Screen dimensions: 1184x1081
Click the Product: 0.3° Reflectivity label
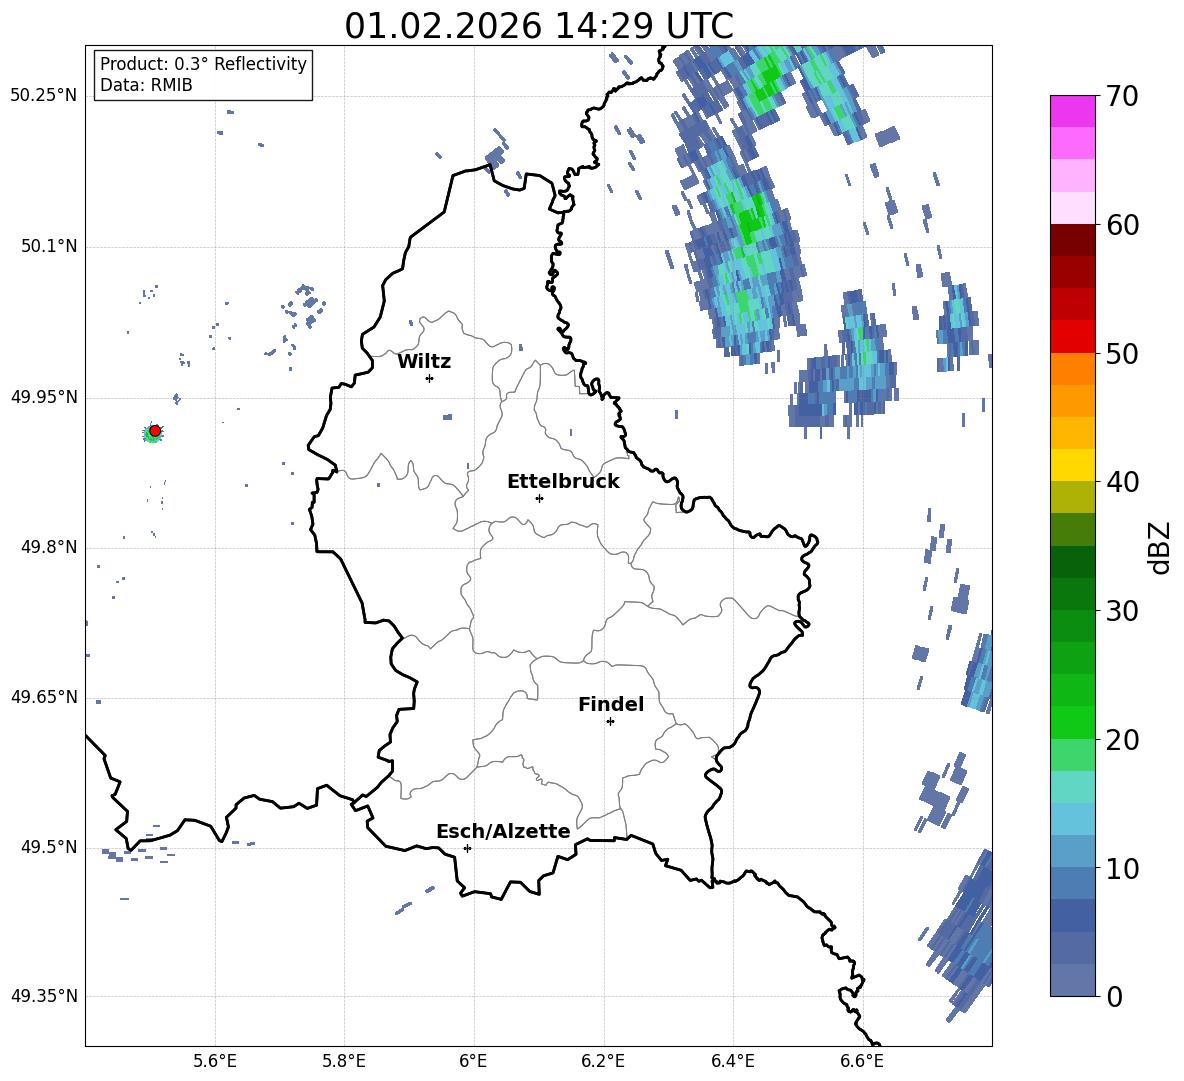click(x=203, y=64)
